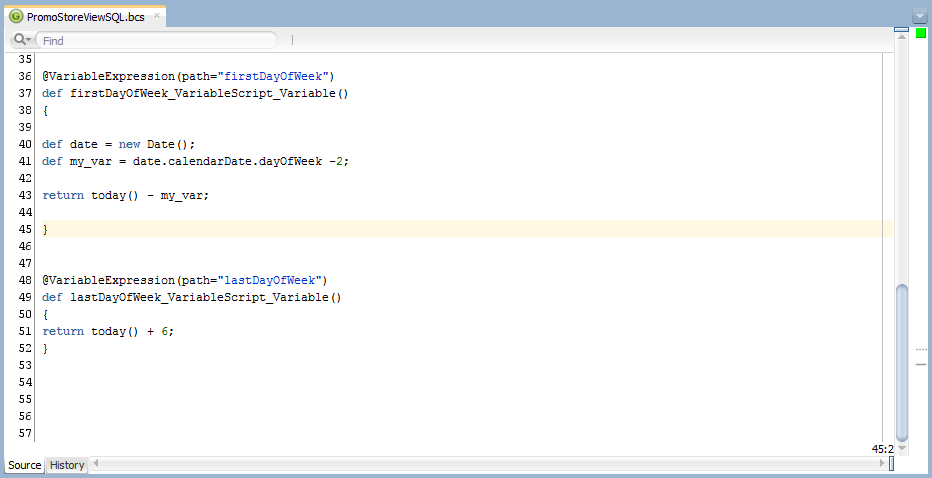Screen dimensions: 932x478
Task: Click the overview marker in the right margin
Action: click(920, 364)
